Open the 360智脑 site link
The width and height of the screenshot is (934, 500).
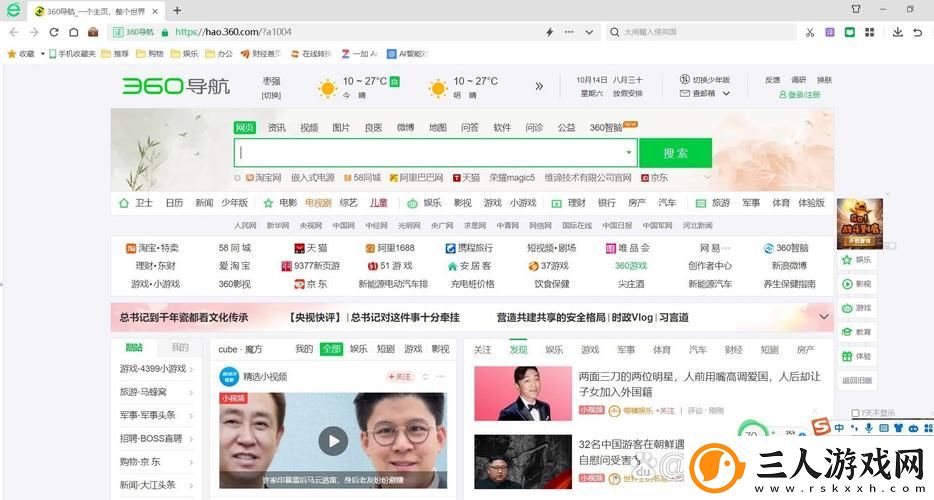click(786, 248)
